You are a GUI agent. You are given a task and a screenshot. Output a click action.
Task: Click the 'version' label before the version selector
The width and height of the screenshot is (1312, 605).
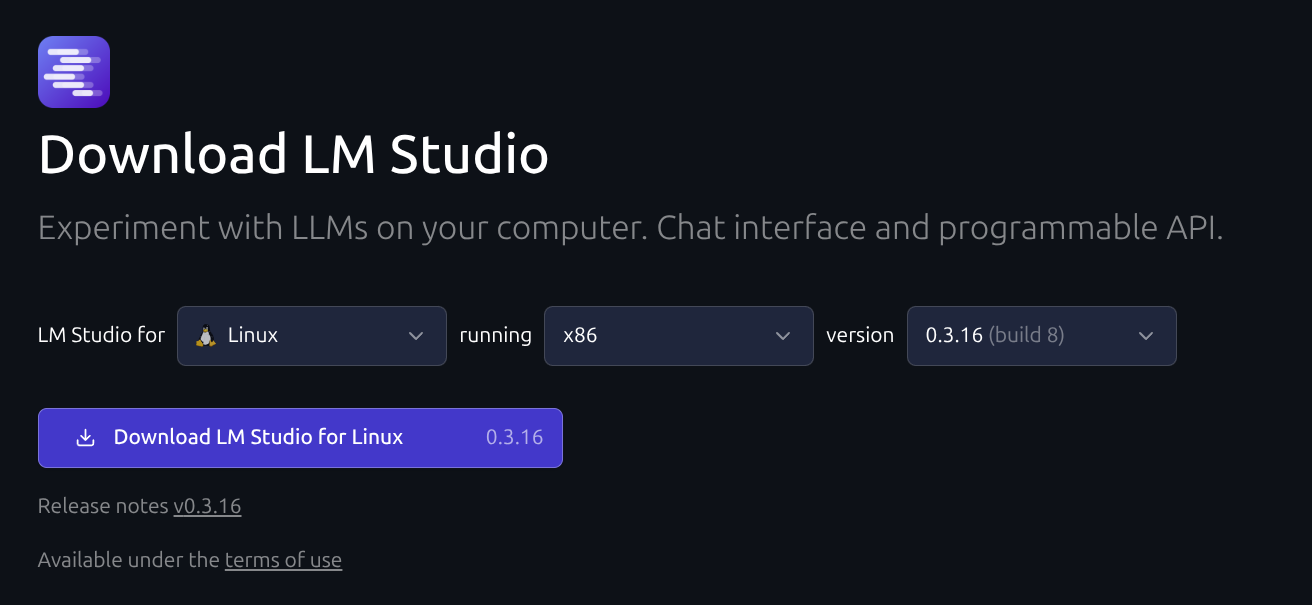pos(860,335)
